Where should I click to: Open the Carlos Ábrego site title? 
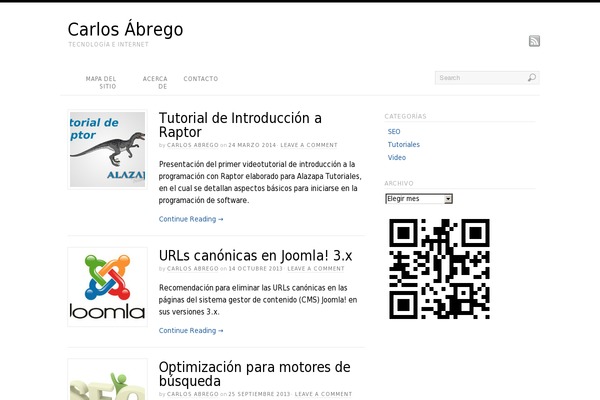click(x=126, y=29)
